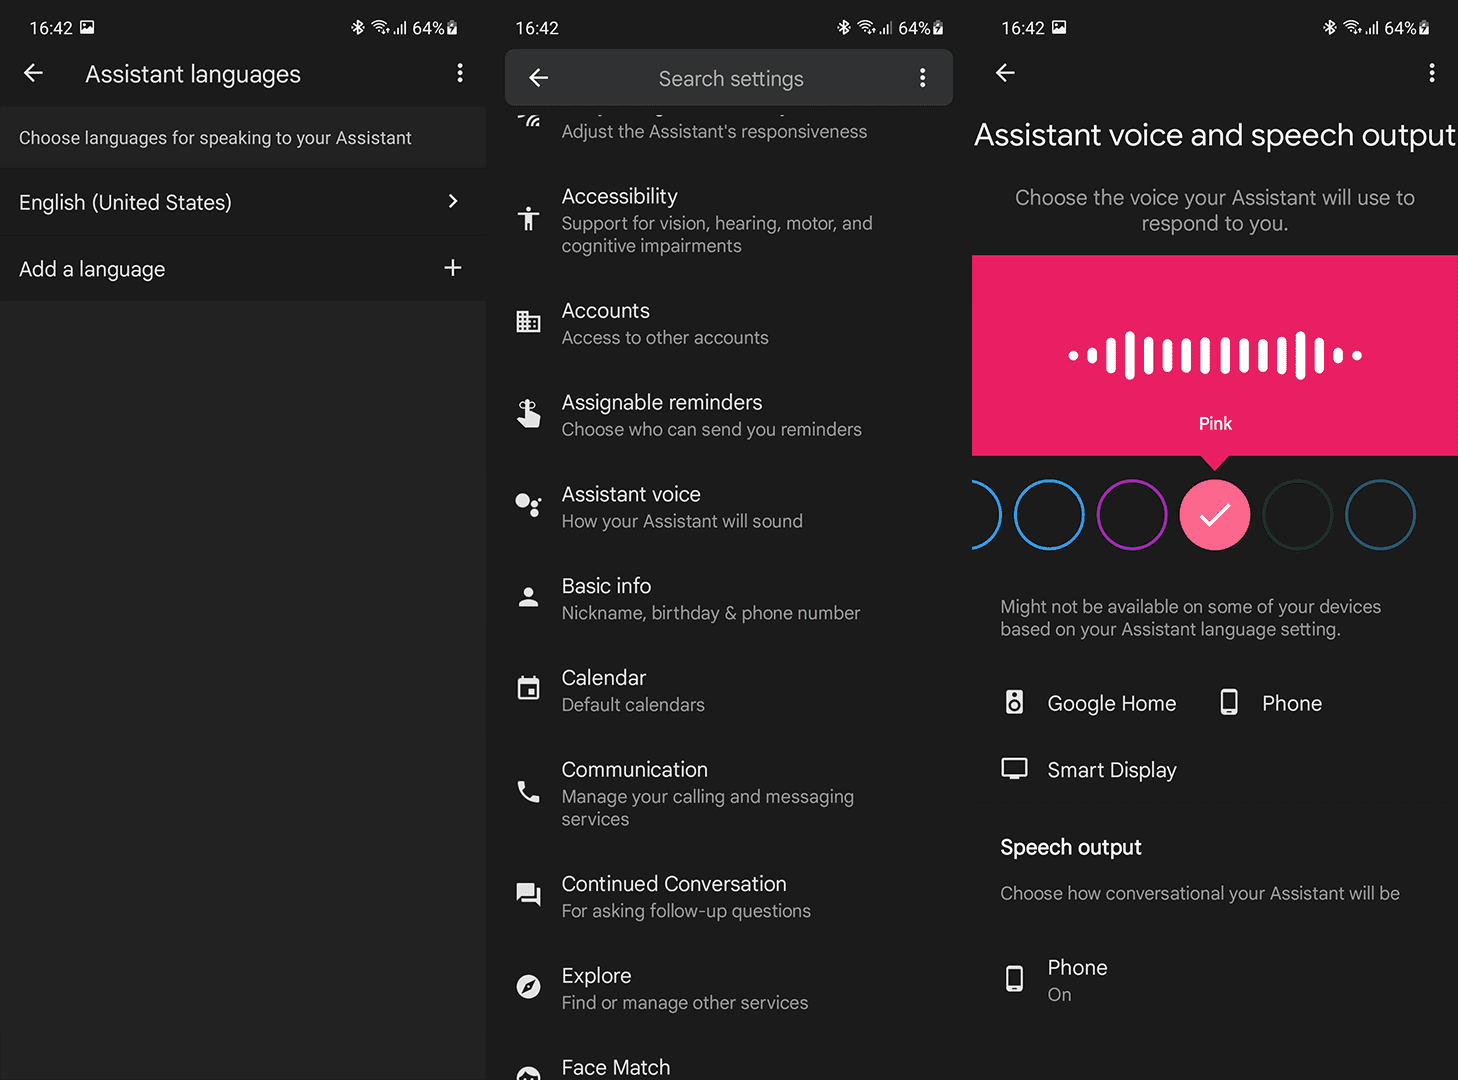Image resolution: width=1458 pixels, height=1080 pixels.
Task: Click 'Assistant voice and speech output' title
Action: (x=1215, y=135)
